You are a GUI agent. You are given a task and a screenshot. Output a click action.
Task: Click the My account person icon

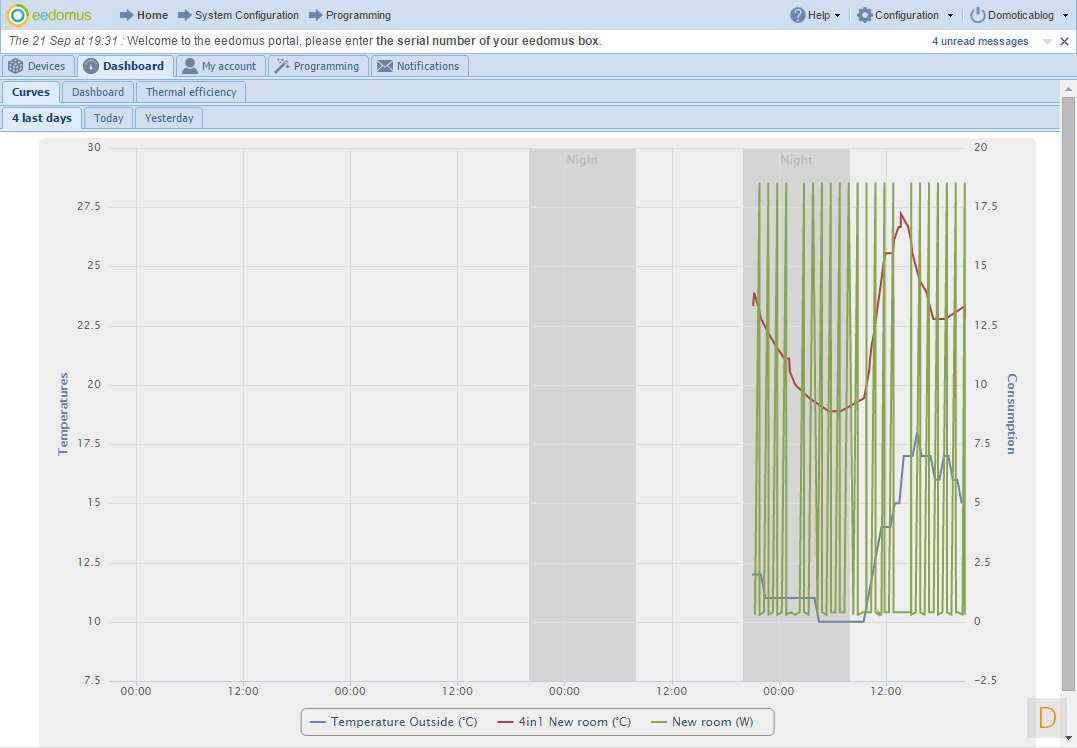[189, 66]
